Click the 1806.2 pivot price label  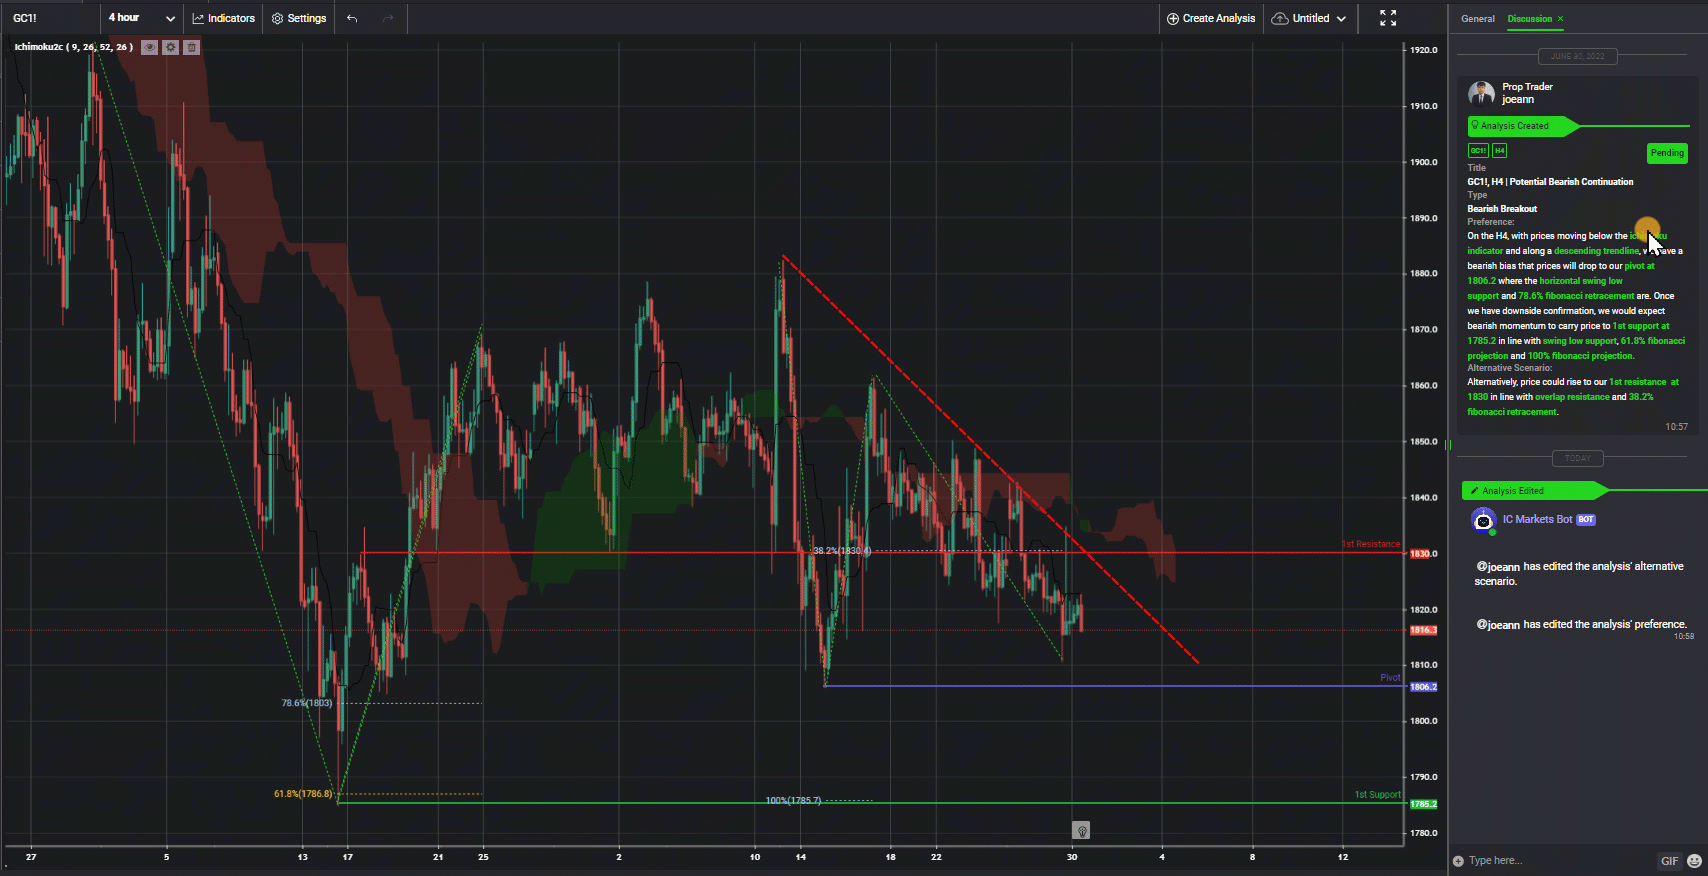point(1423,687)
